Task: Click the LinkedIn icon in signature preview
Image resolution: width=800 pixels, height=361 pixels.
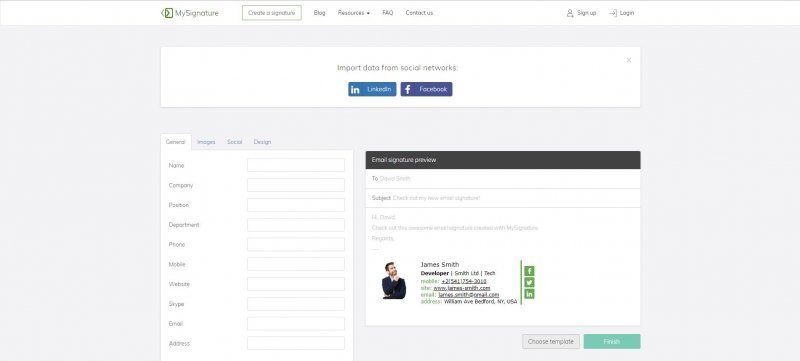Action: tap(529, 294)
